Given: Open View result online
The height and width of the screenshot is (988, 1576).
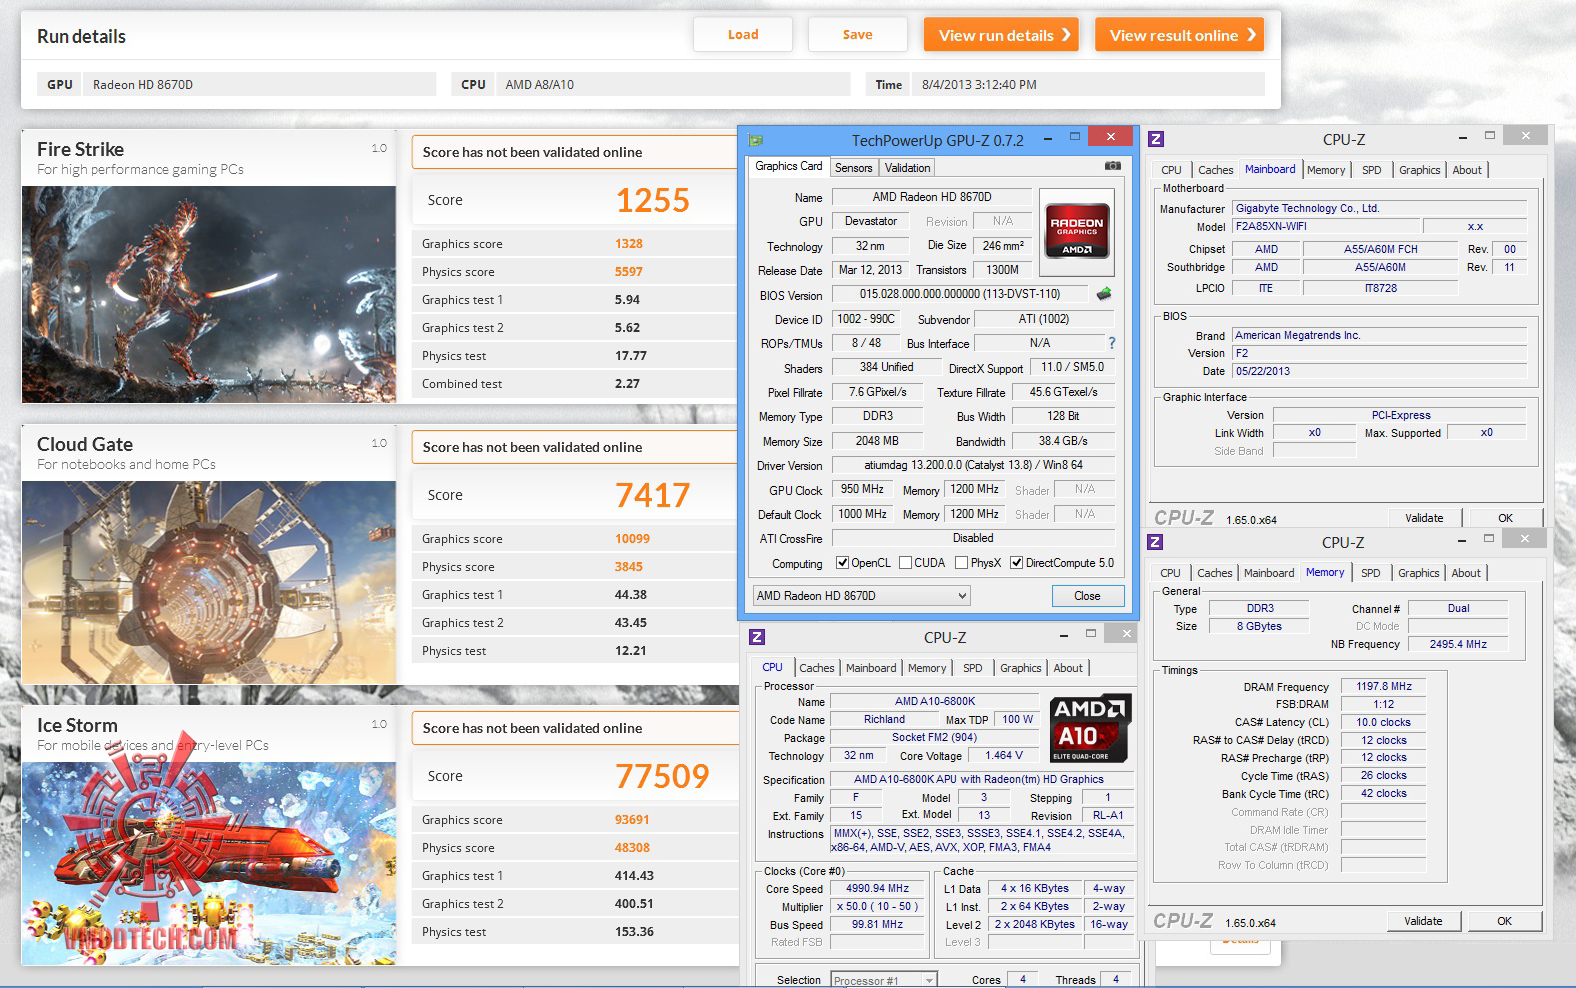Looking at the screenshot, I should click(1179, 35).
